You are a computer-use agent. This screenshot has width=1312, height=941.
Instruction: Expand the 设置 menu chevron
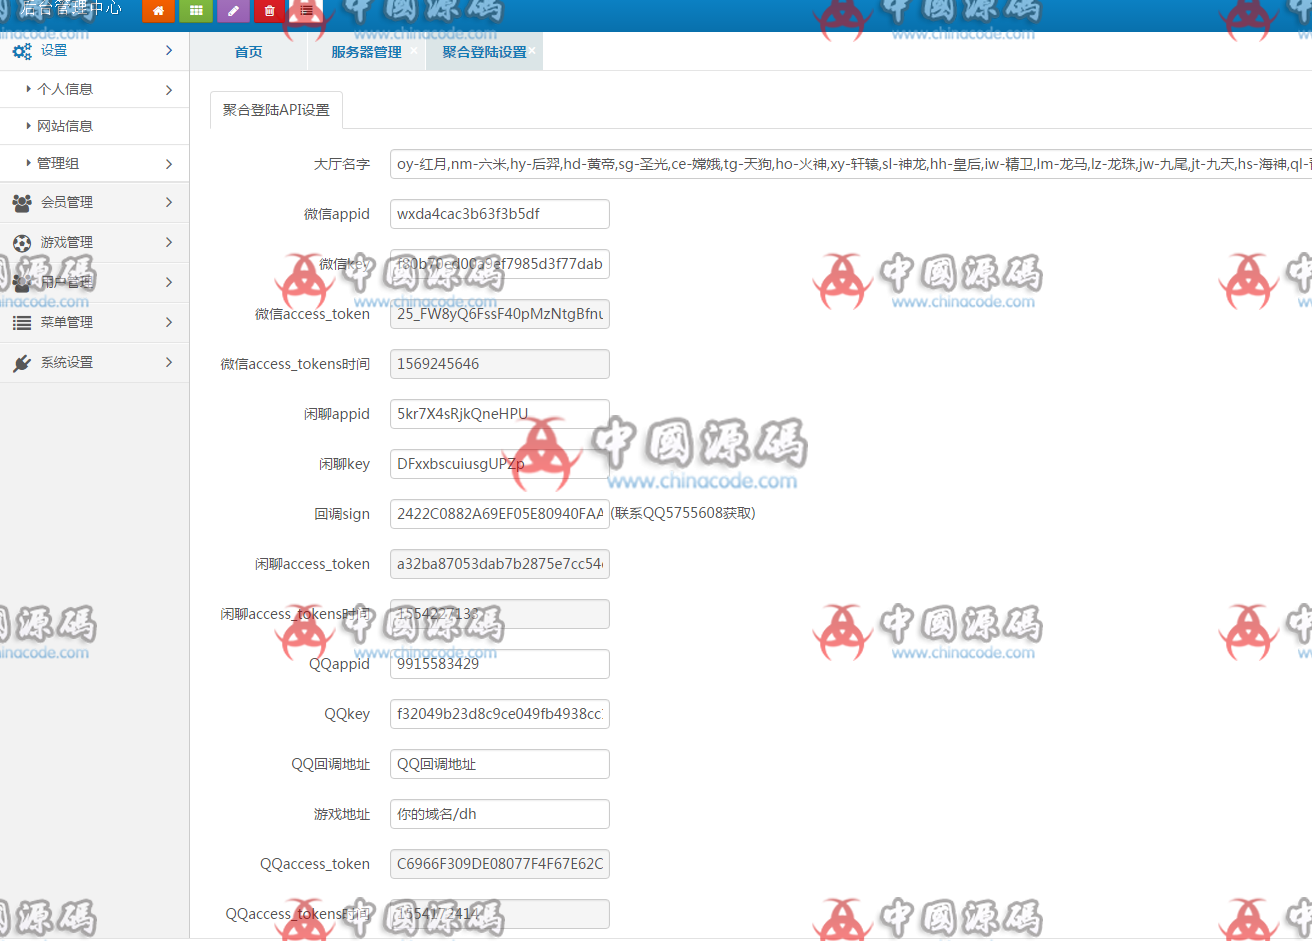[x=169, y=50]
